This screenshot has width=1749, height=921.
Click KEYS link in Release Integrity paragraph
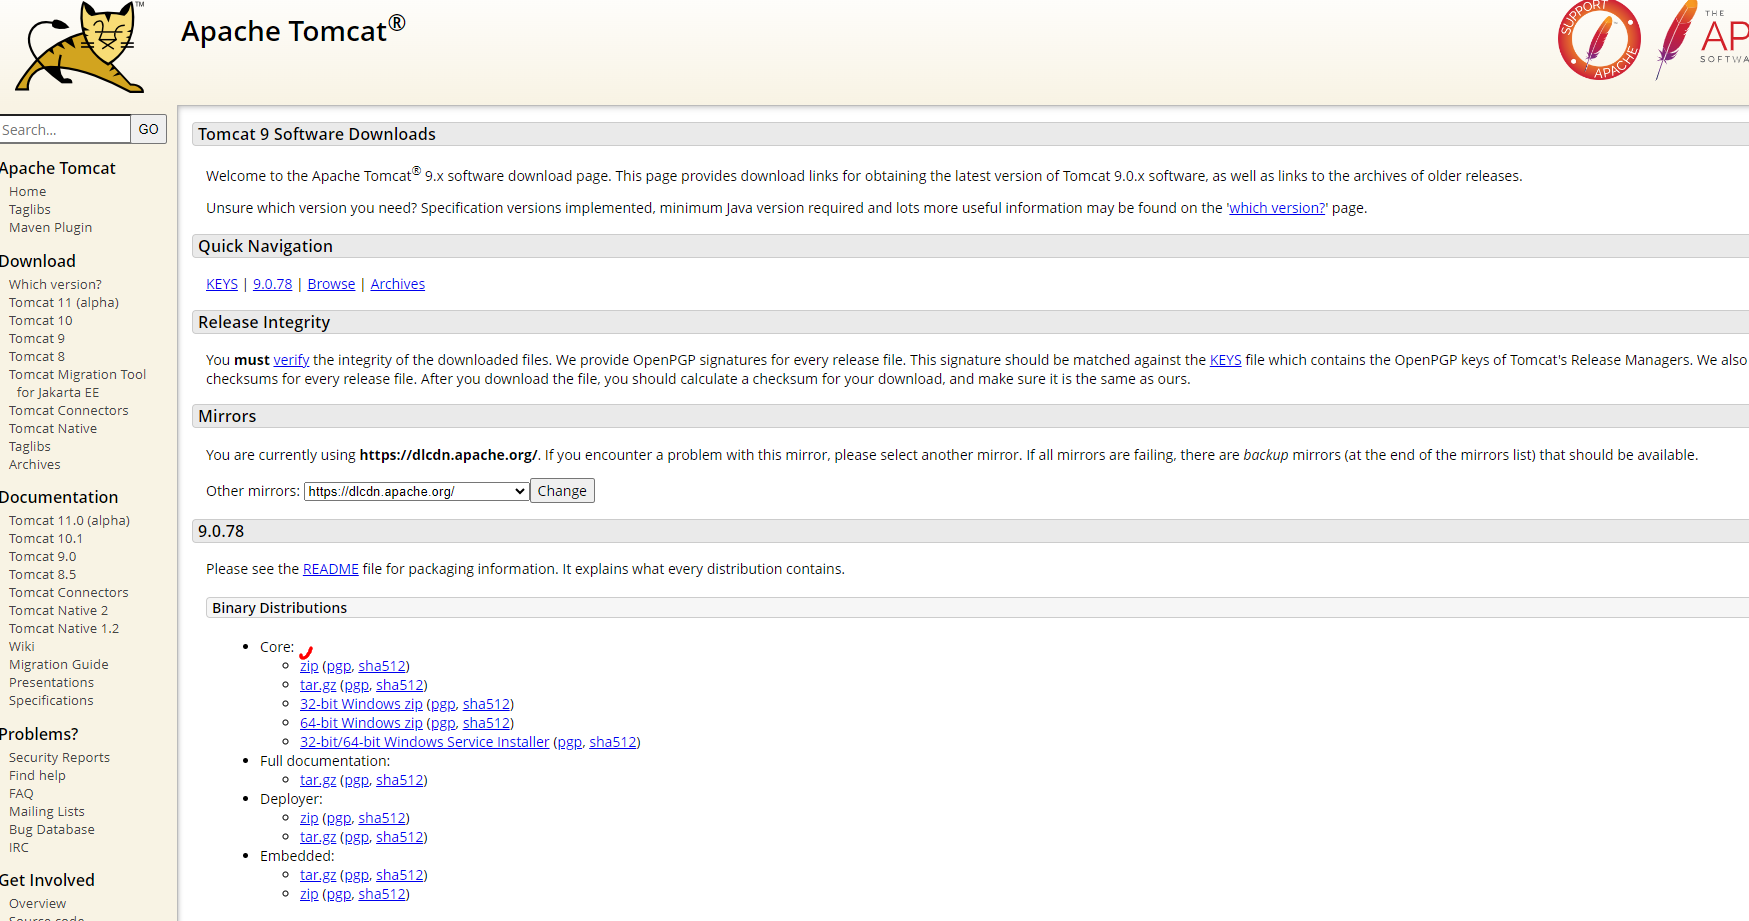point(1225,360)
